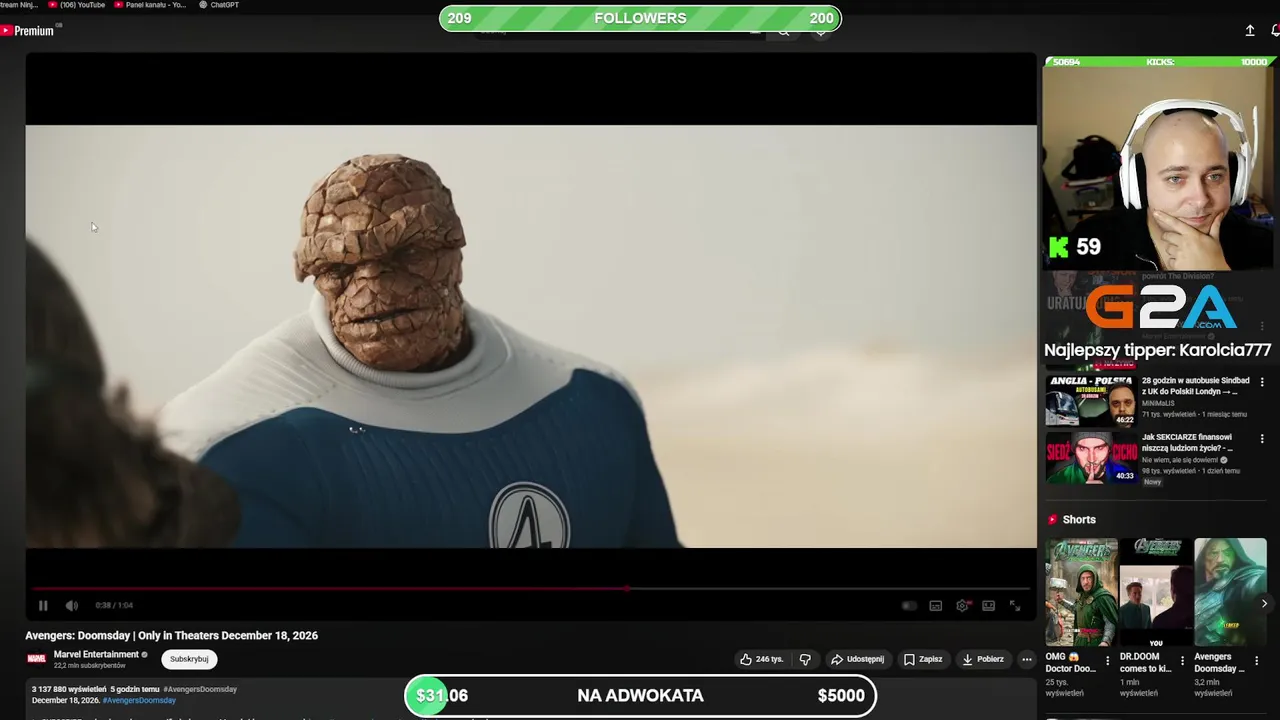This screenshot has height=720, width=1280.
Task: Open options for the "OMG Doctor Doo..." short
Action: coord(1107,661)
